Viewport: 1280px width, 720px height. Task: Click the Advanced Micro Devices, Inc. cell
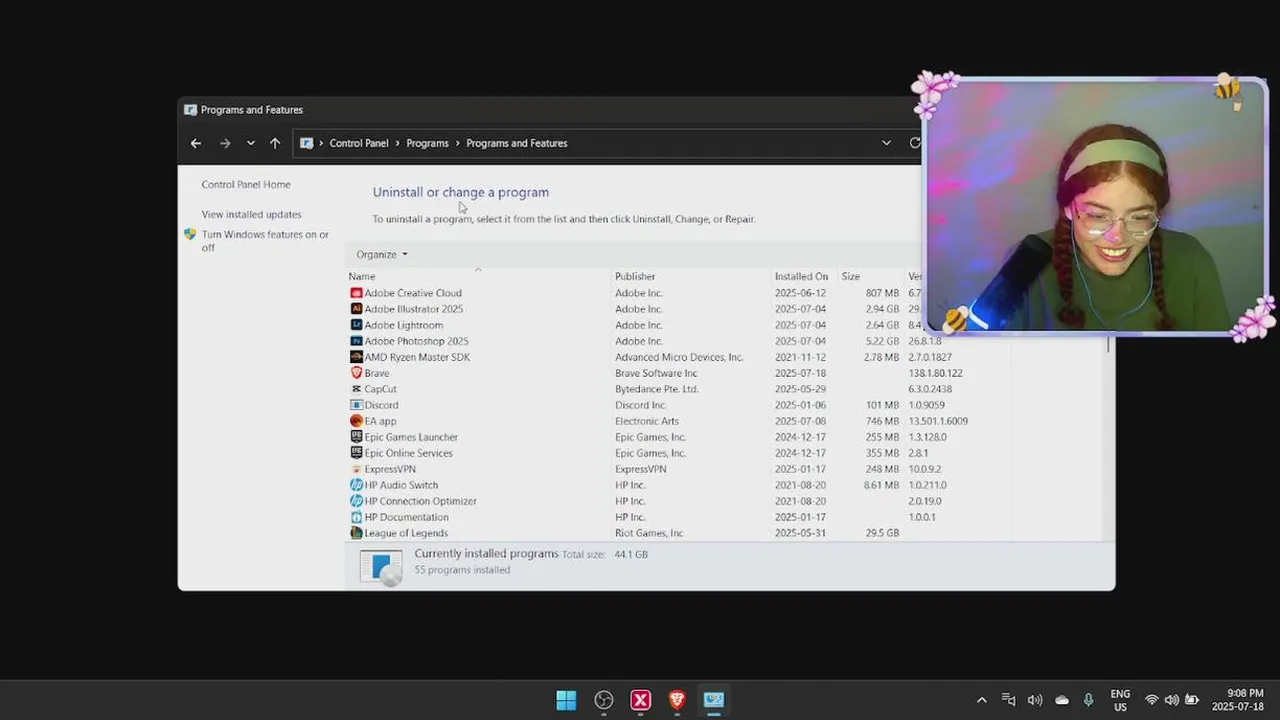(x=679, y=357)
